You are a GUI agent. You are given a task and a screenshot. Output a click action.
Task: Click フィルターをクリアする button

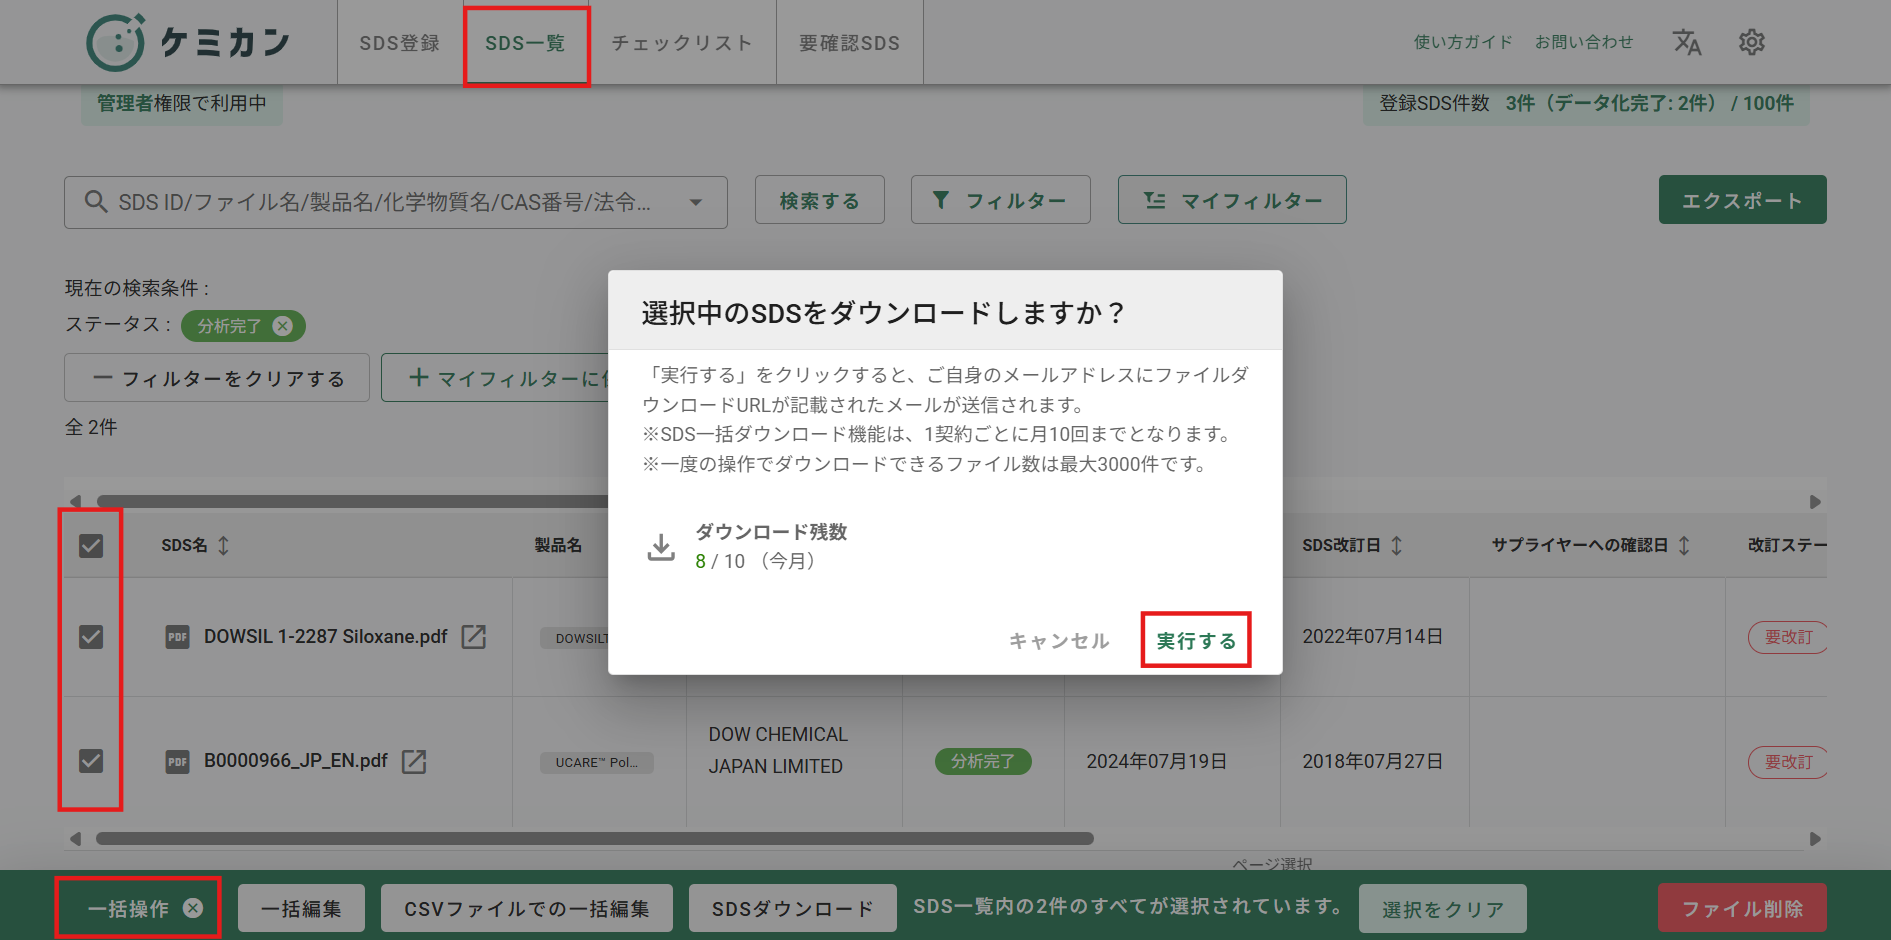click(217, 378)
